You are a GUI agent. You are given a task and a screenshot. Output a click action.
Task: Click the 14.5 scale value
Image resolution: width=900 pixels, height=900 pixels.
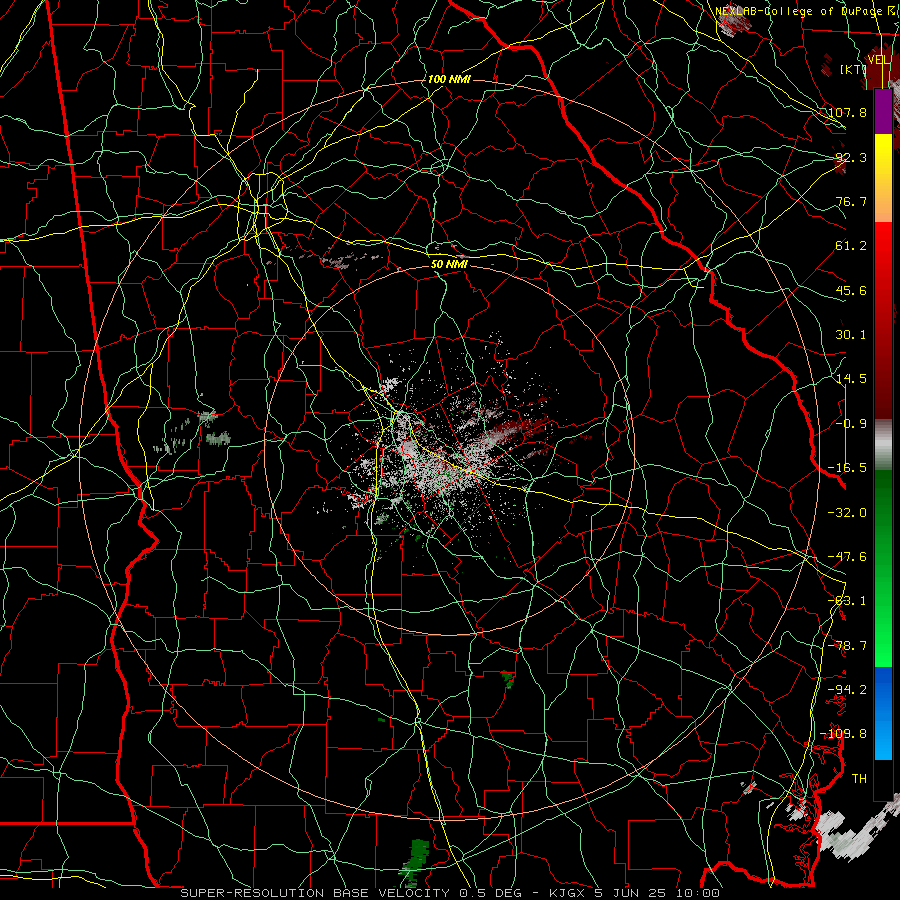(851, 379)
